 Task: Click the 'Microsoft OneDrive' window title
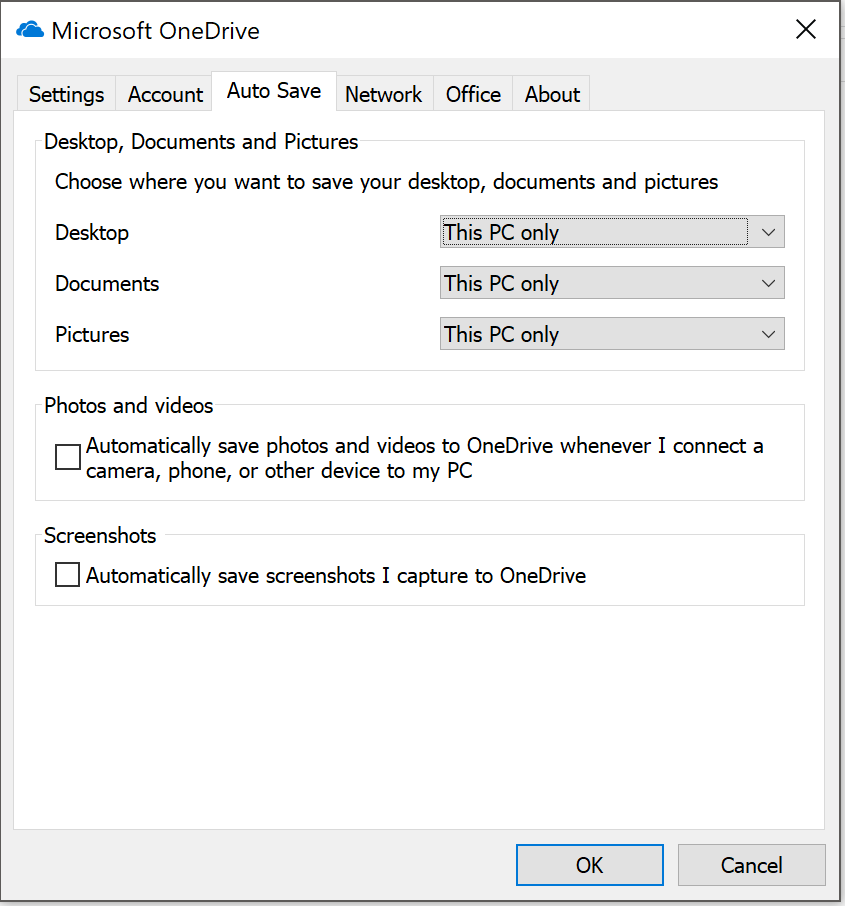155,31
